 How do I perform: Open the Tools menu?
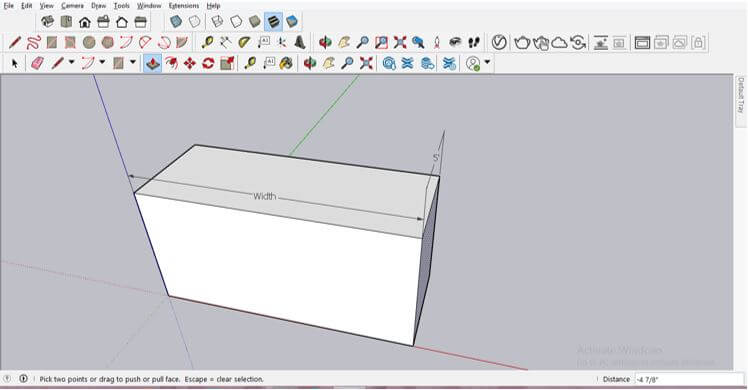tap(122, 6)
